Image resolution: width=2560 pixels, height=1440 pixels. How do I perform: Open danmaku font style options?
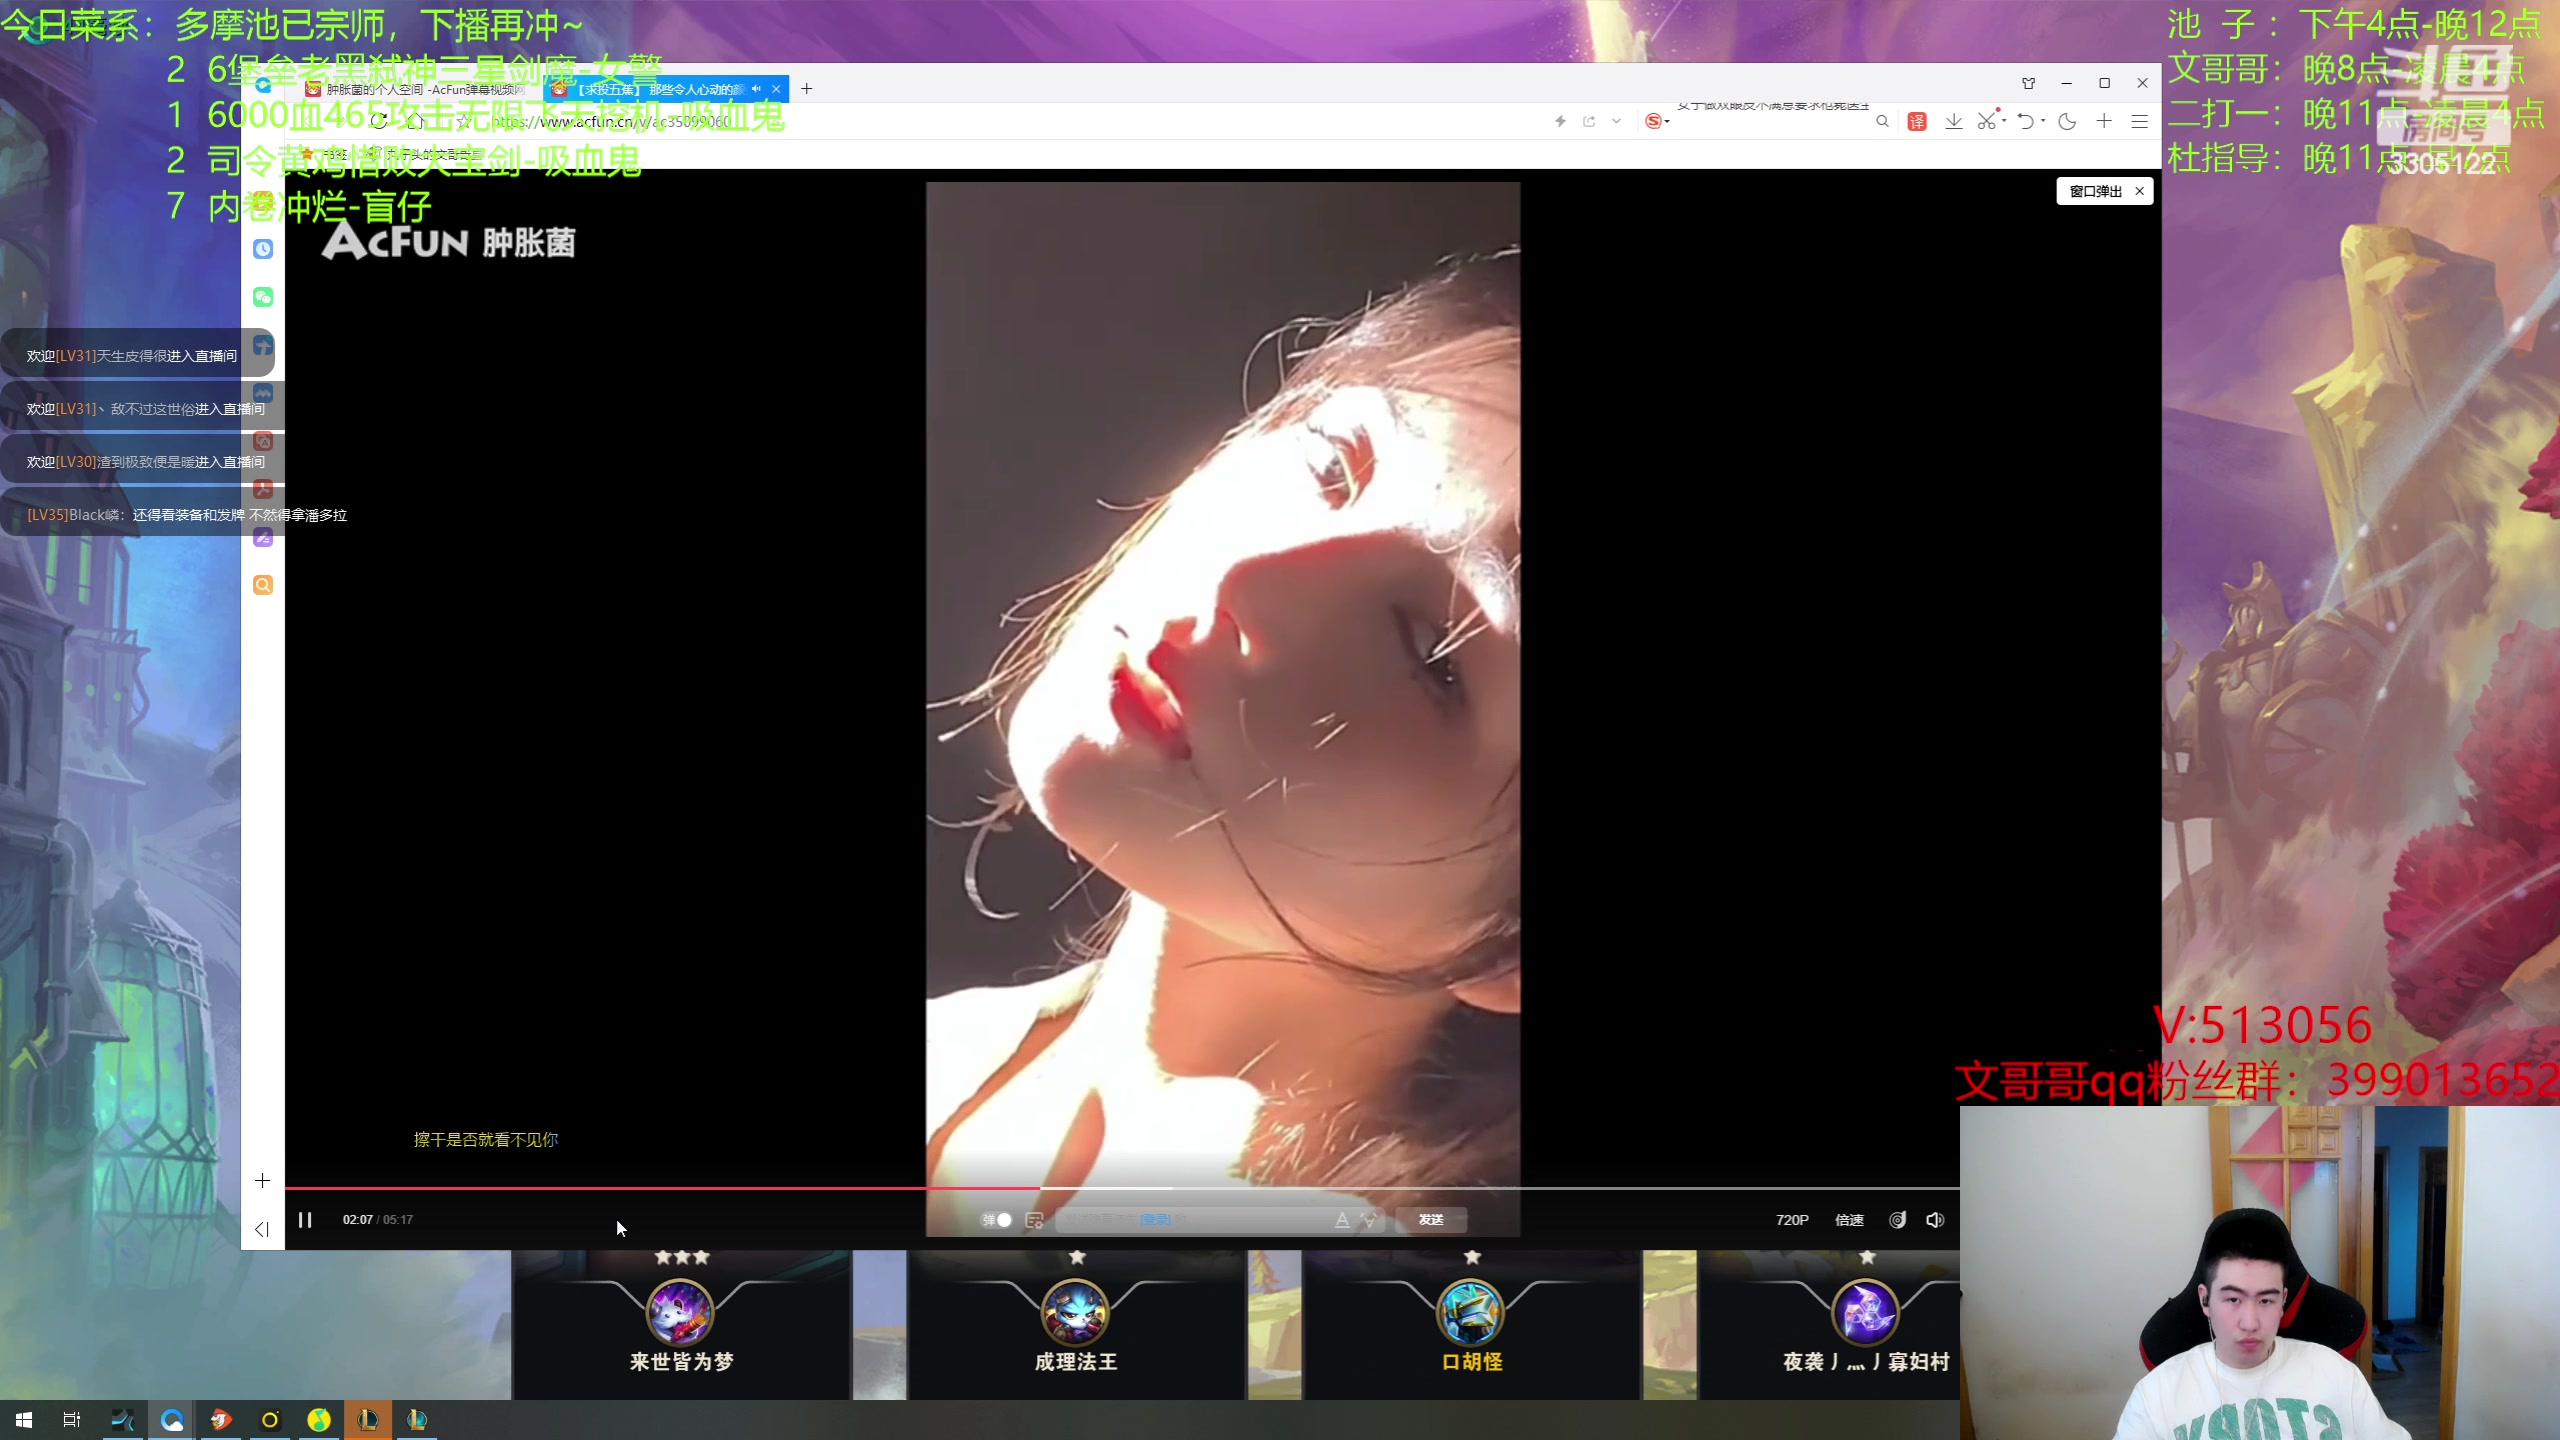tap(1342, 1219)
